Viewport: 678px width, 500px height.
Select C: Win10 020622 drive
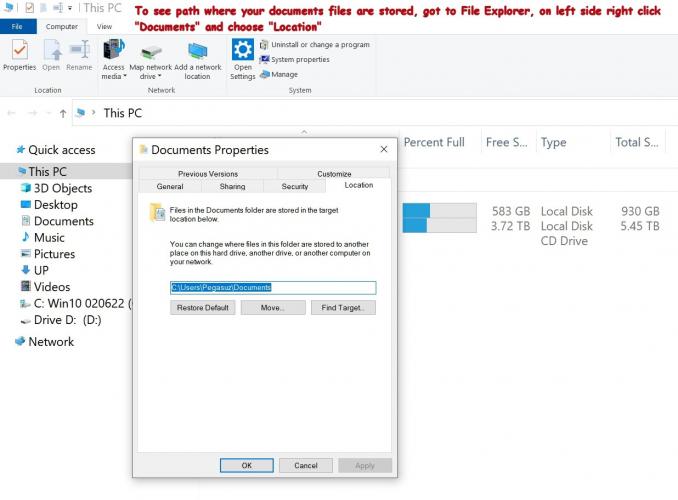tap(79, 303)
